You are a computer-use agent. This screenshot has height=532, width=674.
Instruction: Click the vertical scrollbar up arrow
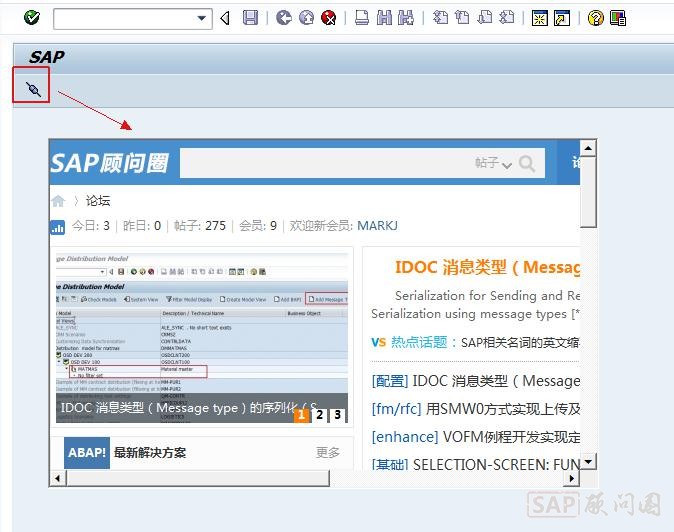click(x=588, y=148)
